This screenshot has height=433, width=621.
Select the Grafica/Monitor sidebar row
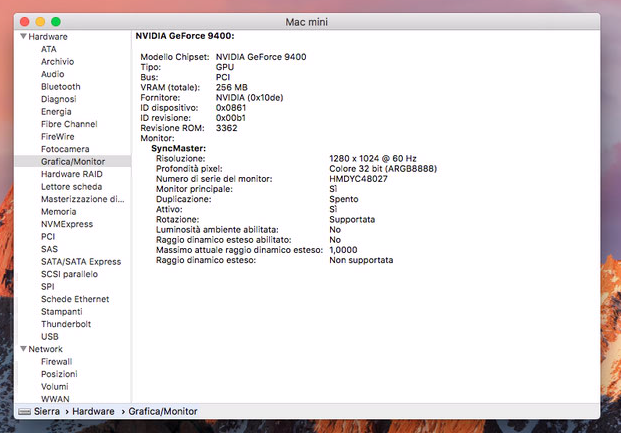[72, 161]
